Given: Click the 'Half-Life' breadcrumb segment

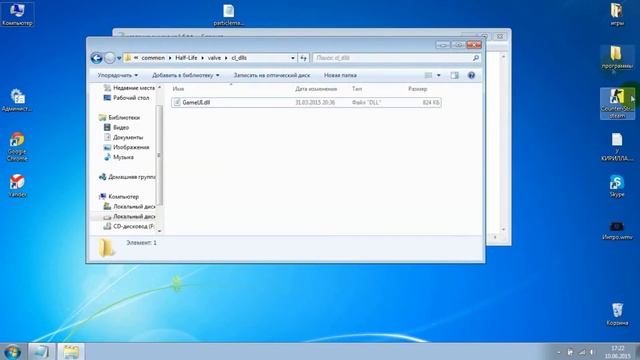Looking at the screenshot, I should click(x=186, y=58).
